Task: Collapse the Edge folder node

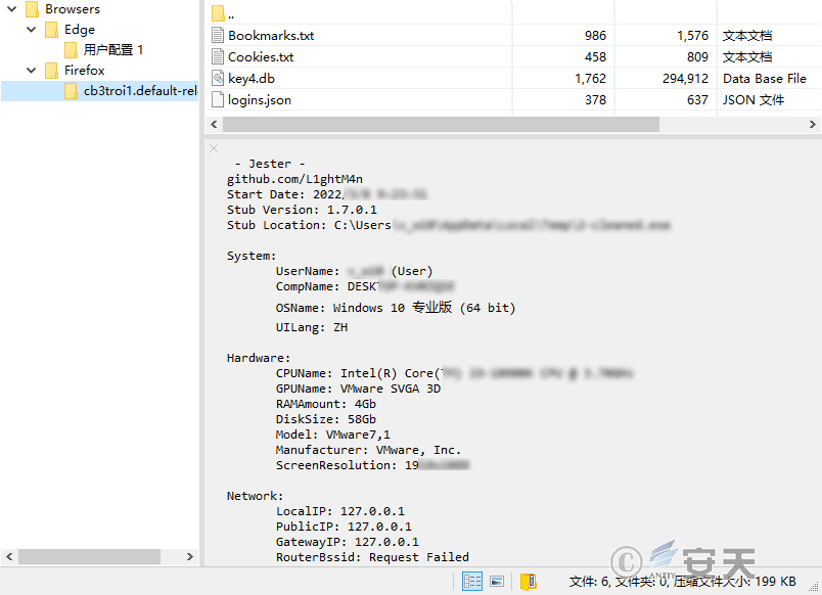Action: click(x=32, y=30)
